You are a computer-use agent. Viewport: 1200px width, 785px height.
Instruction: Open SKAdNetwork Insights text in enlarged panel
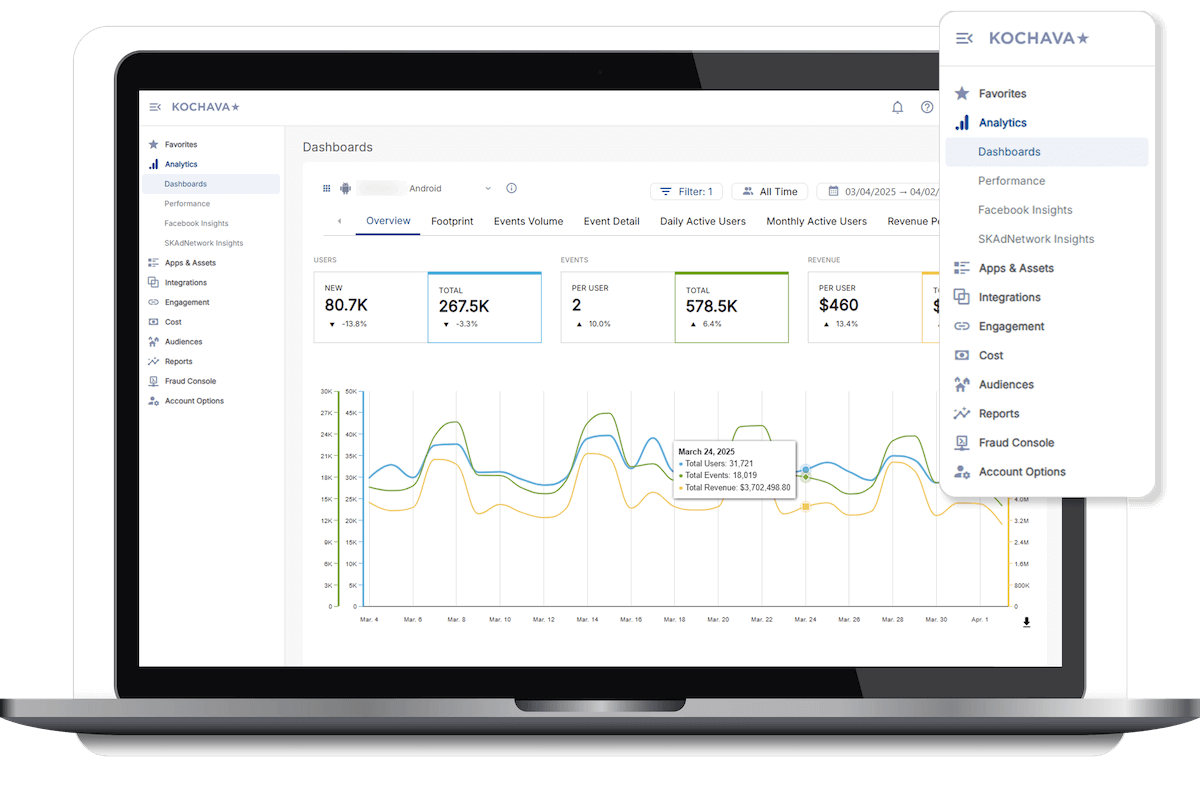tap(1036, 239)
